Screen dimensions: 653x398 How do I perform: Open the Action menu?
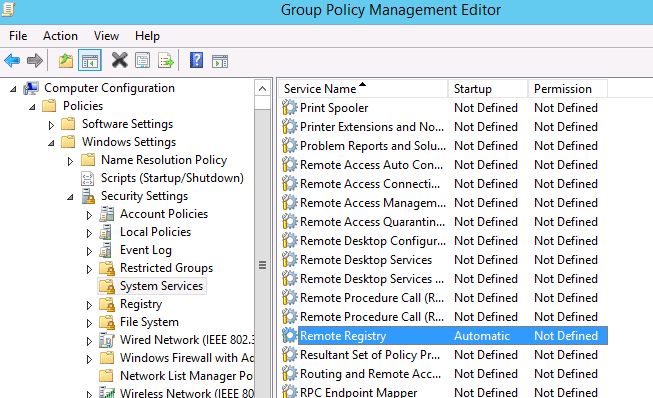[60, 36]
